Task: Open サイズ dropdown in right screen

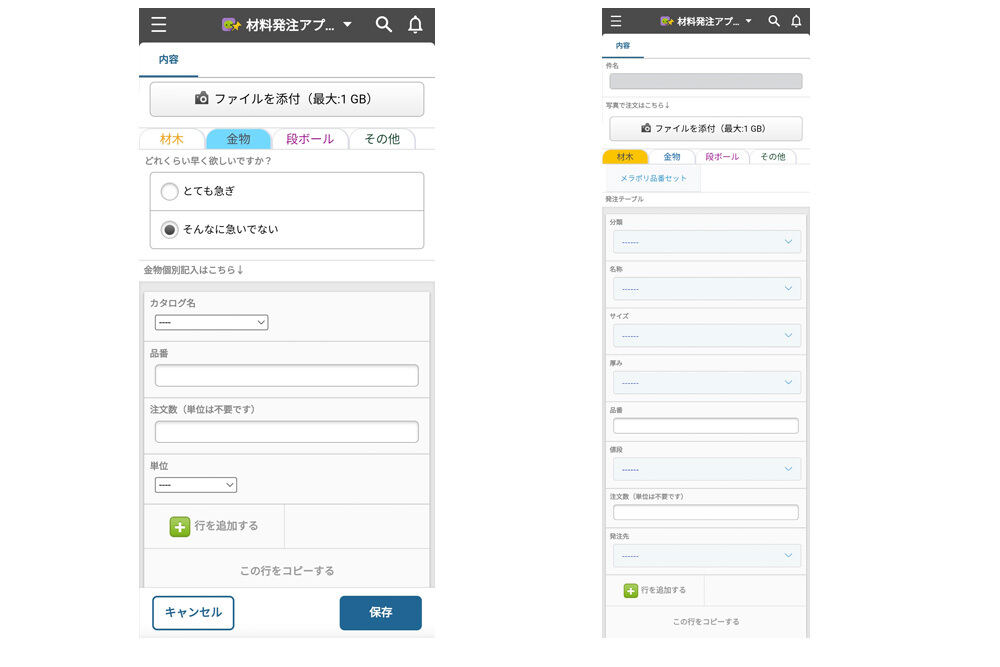Action: click(707, 335)
